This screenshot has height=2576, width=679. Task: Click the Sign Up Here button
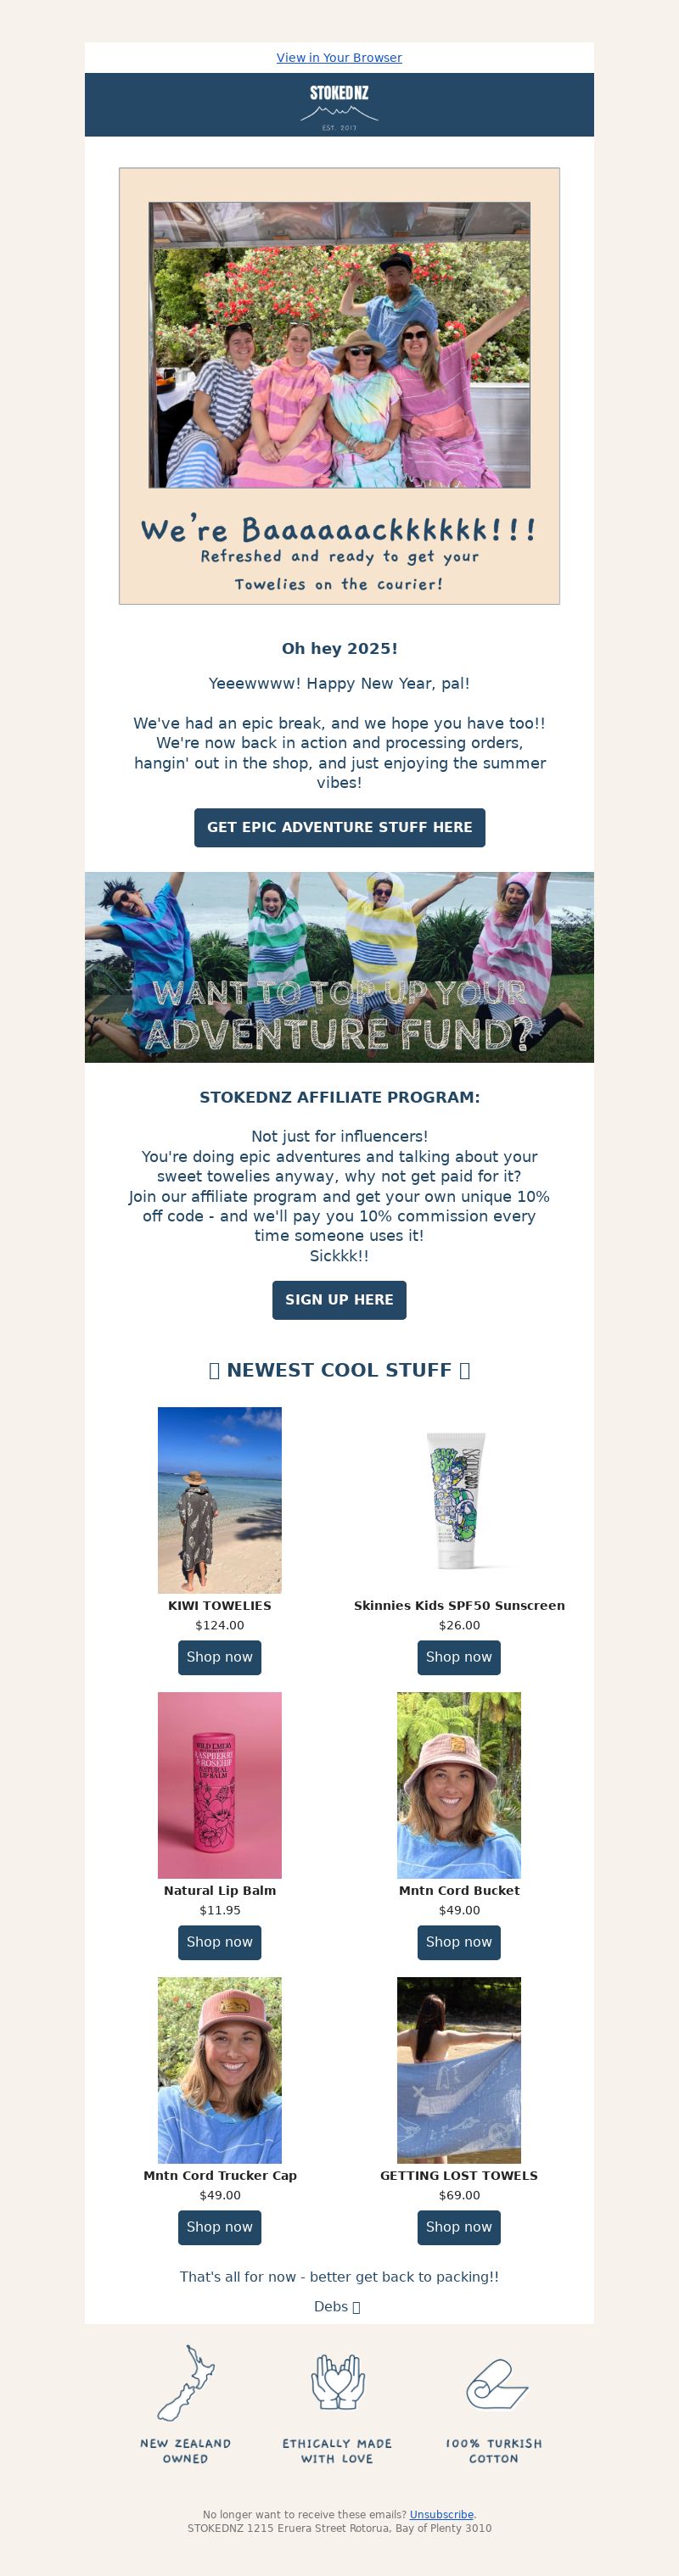point(339,1300)
